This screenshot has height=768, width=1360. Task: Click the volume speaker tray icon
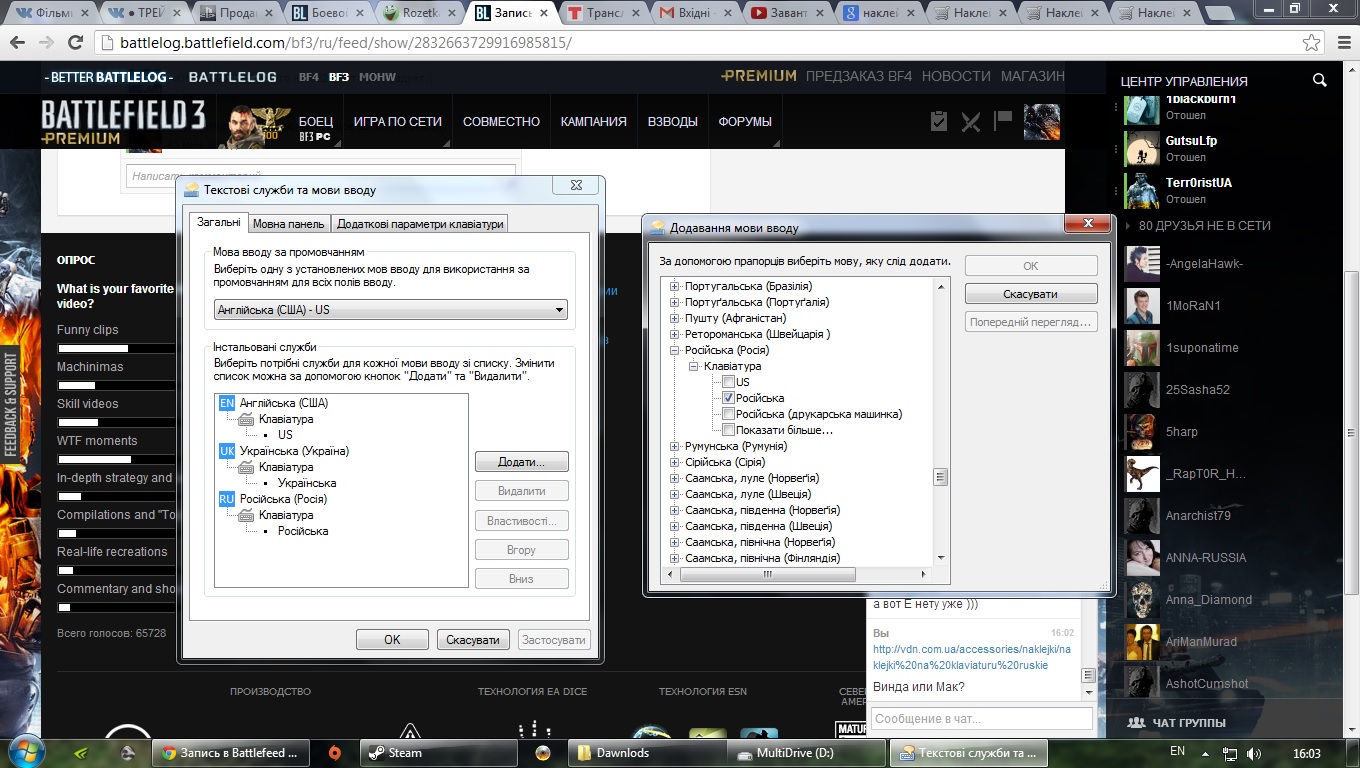[1254, 753]
